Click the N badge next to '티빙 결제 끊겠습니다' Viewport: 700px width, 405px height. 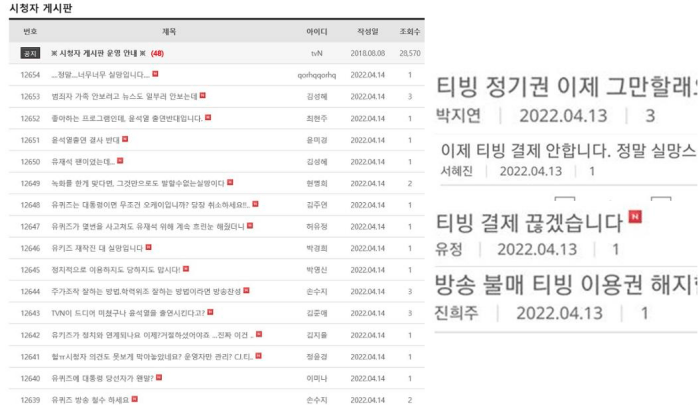(635, 217)
